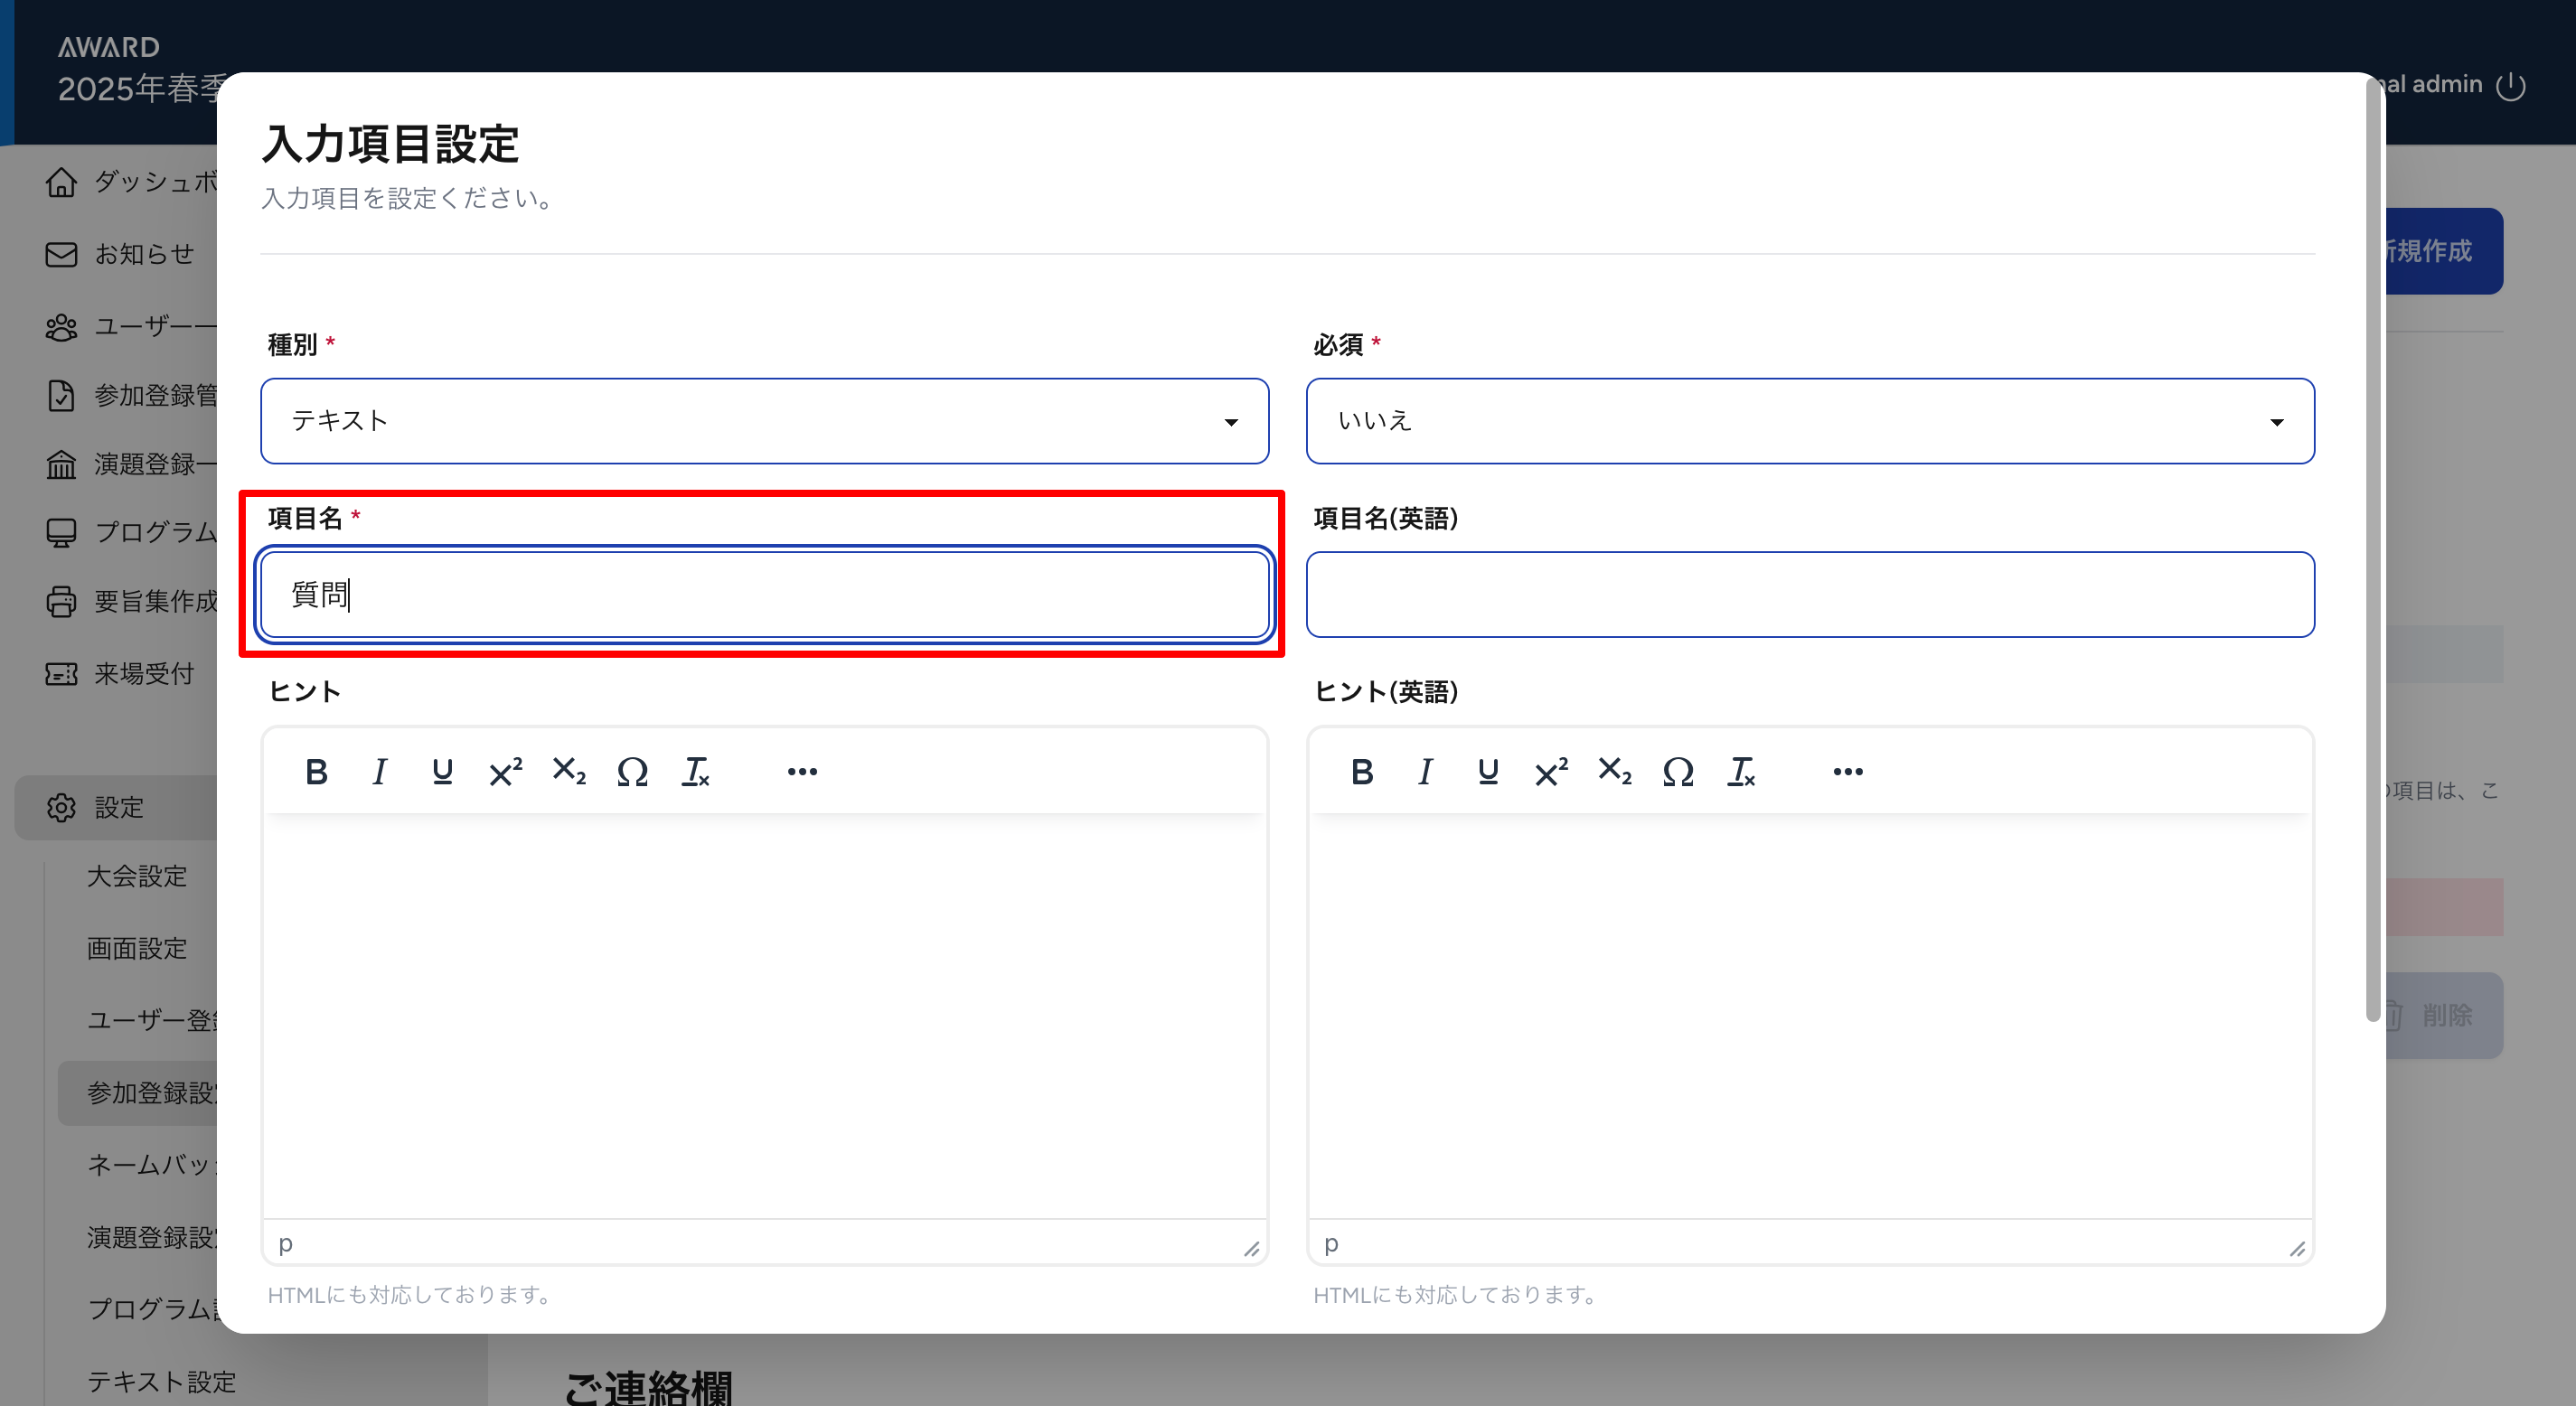Clear formatting in ヒント(英語) editor
Screen dimensions: 2576x1406
tap(1741, 772)
